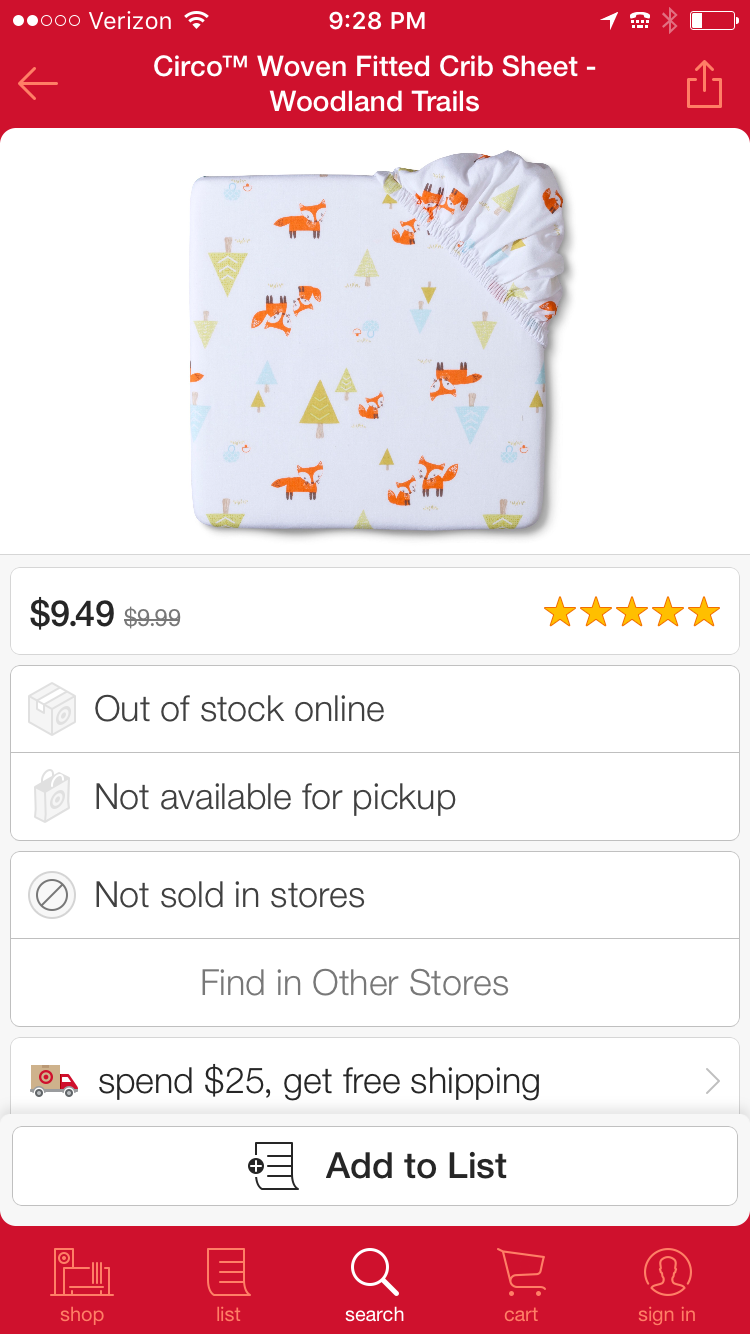Tap the delivery truck icon

pyautogui.click(x=54, y=1081)
